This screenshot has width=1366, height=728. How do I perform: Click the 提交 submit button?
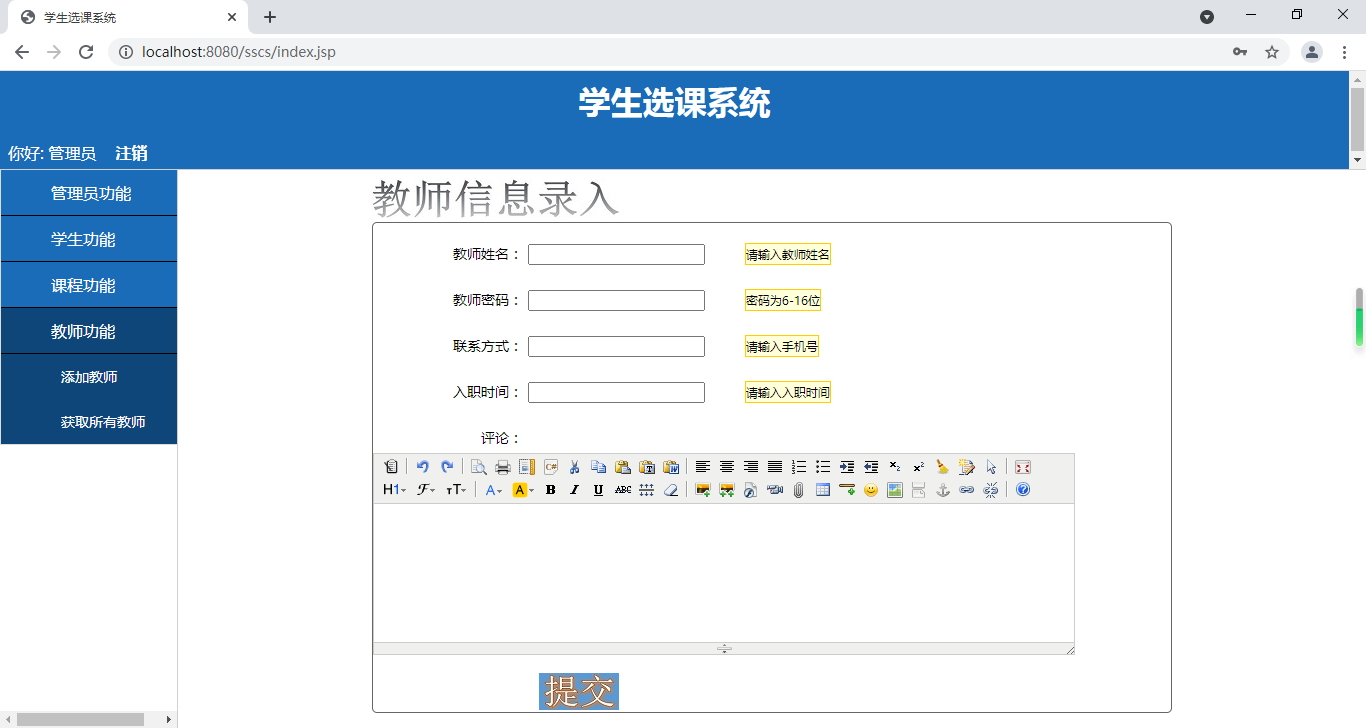[579, 691]
